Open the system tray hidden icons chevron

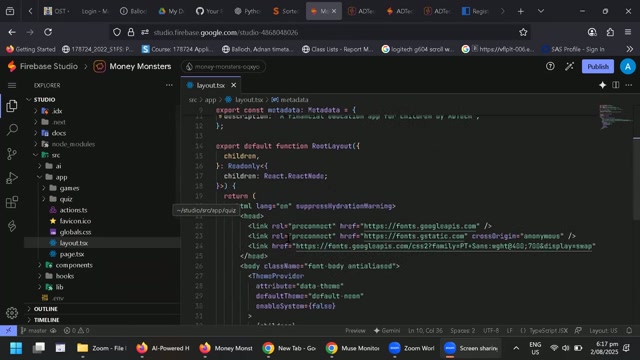[516, 348]
